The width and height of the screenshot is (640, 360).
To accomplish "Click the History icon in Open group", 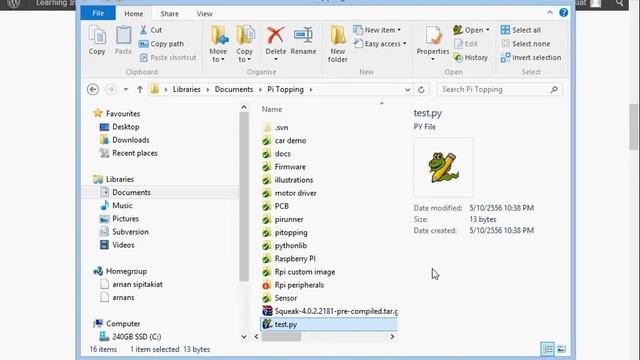I will (458, 58).
